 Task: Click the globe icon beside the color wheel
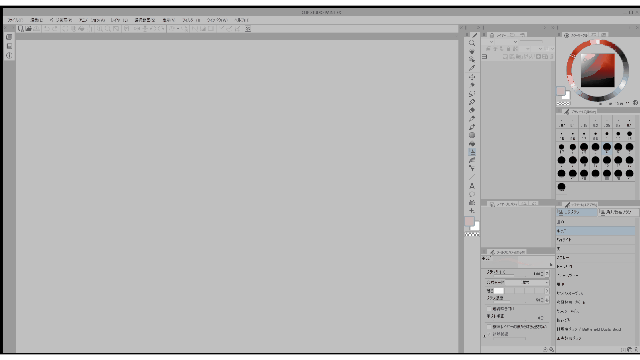[635, 103]
